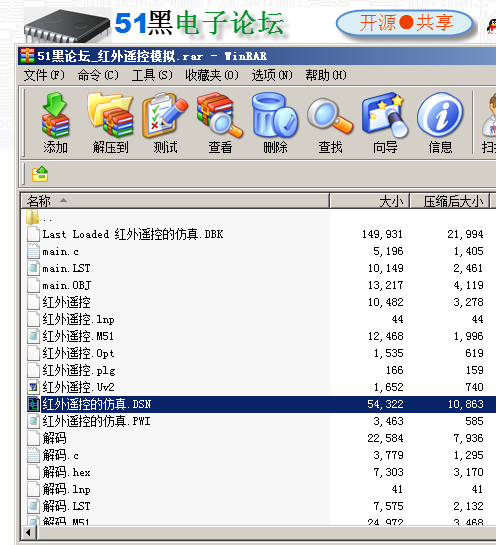Select the parent folder '..' icon
Image resolution: width=496 pixels, height=545 pixels.
33,217
